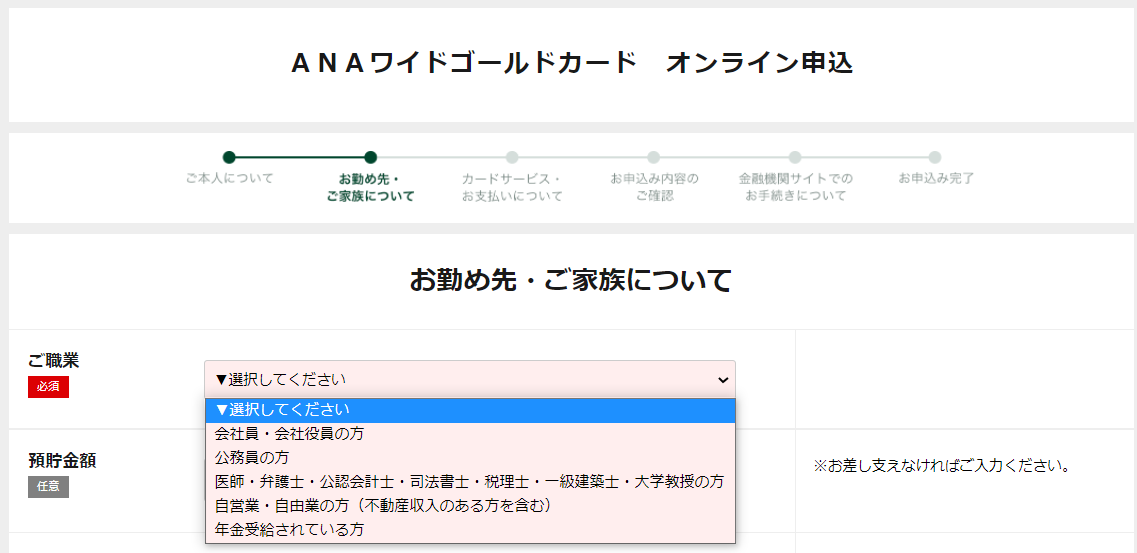1137x553 pixels.
Task: Click the ご本人について step label
Action: tap(229, 178)
